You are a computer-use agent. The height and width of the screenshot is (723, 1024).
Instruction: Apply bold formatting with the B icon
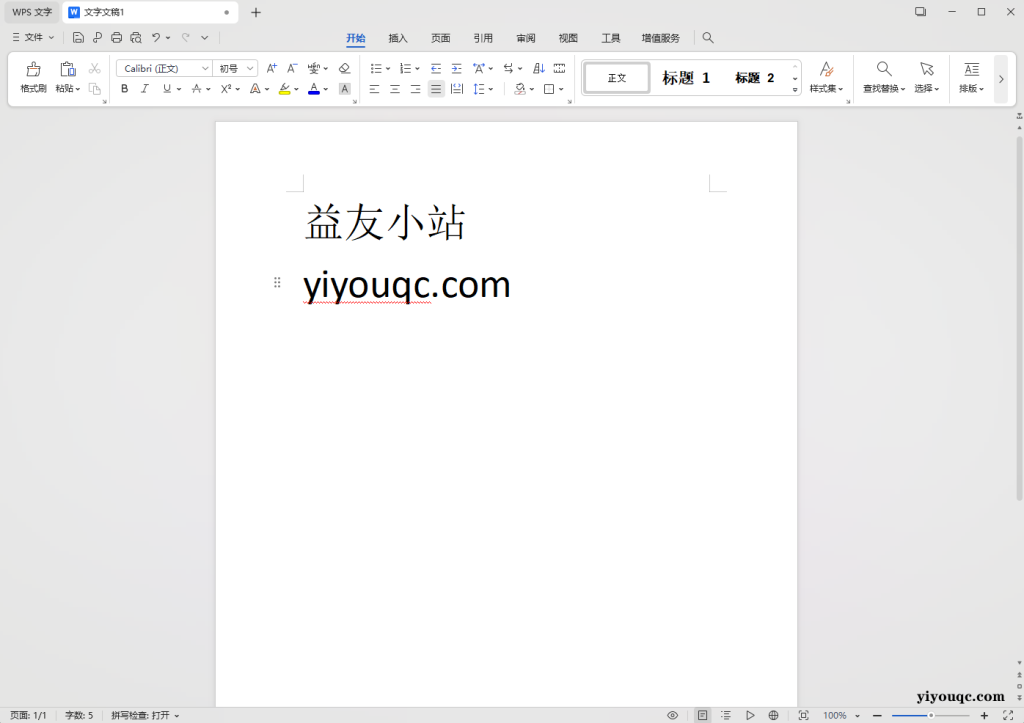[x=124, y=88]
